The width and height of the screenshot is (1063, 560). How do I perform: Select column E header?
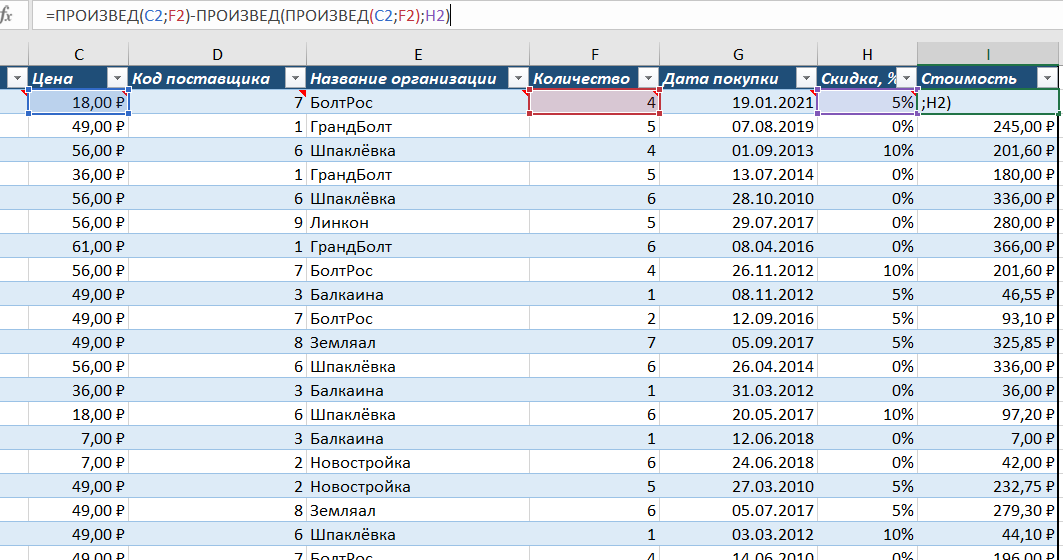coord(418,54)
